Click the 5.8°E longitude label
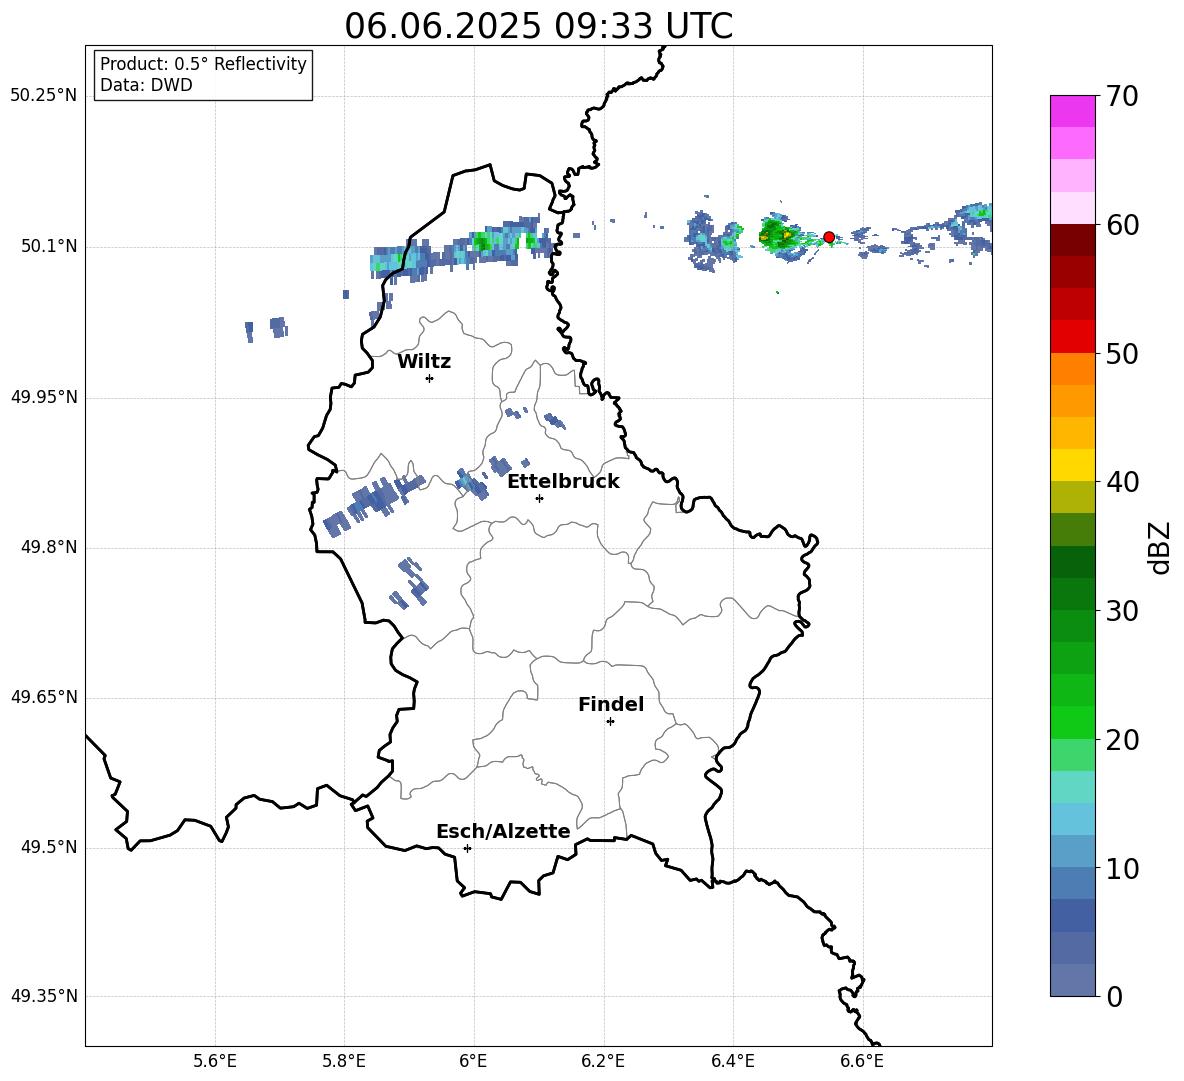The image size is (1184, 1081). (x=344, y=1061)
